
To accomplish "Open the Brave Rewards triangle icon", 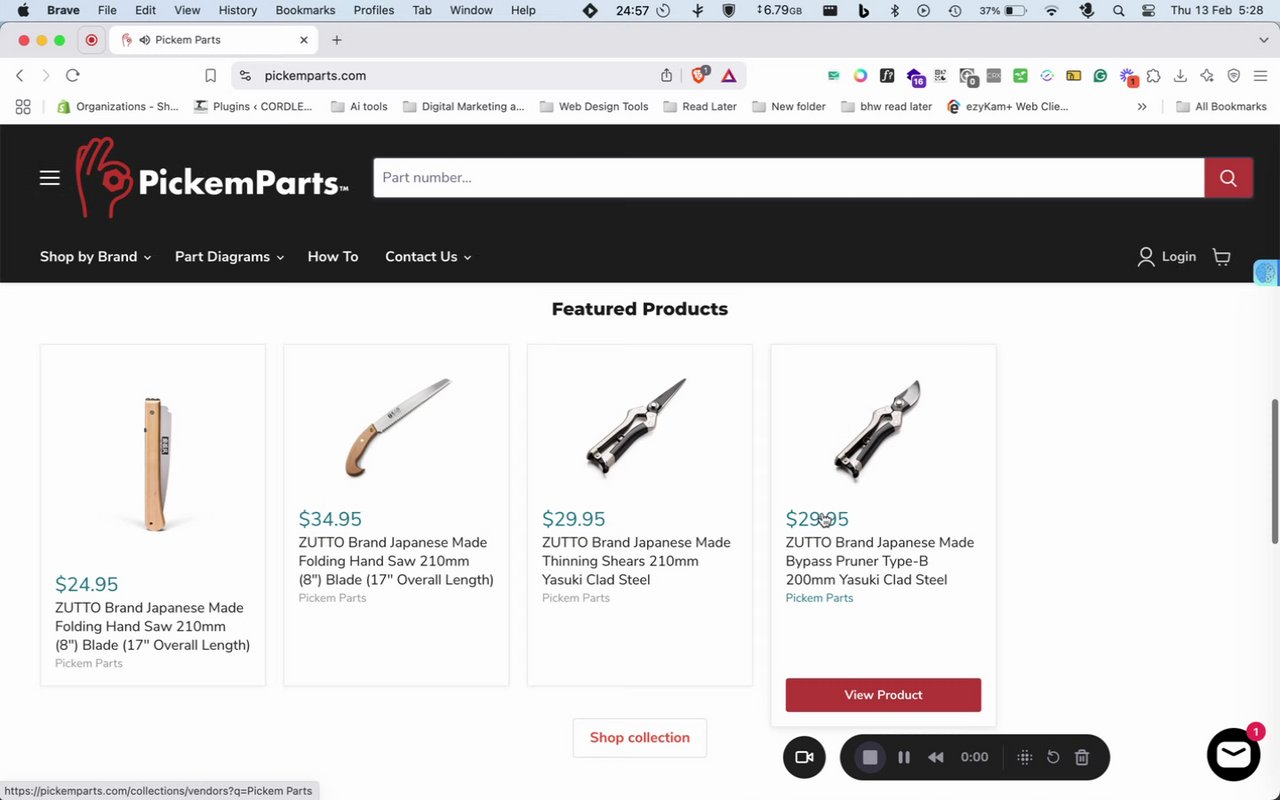I will pyautogui.click(x=729, y=75).
